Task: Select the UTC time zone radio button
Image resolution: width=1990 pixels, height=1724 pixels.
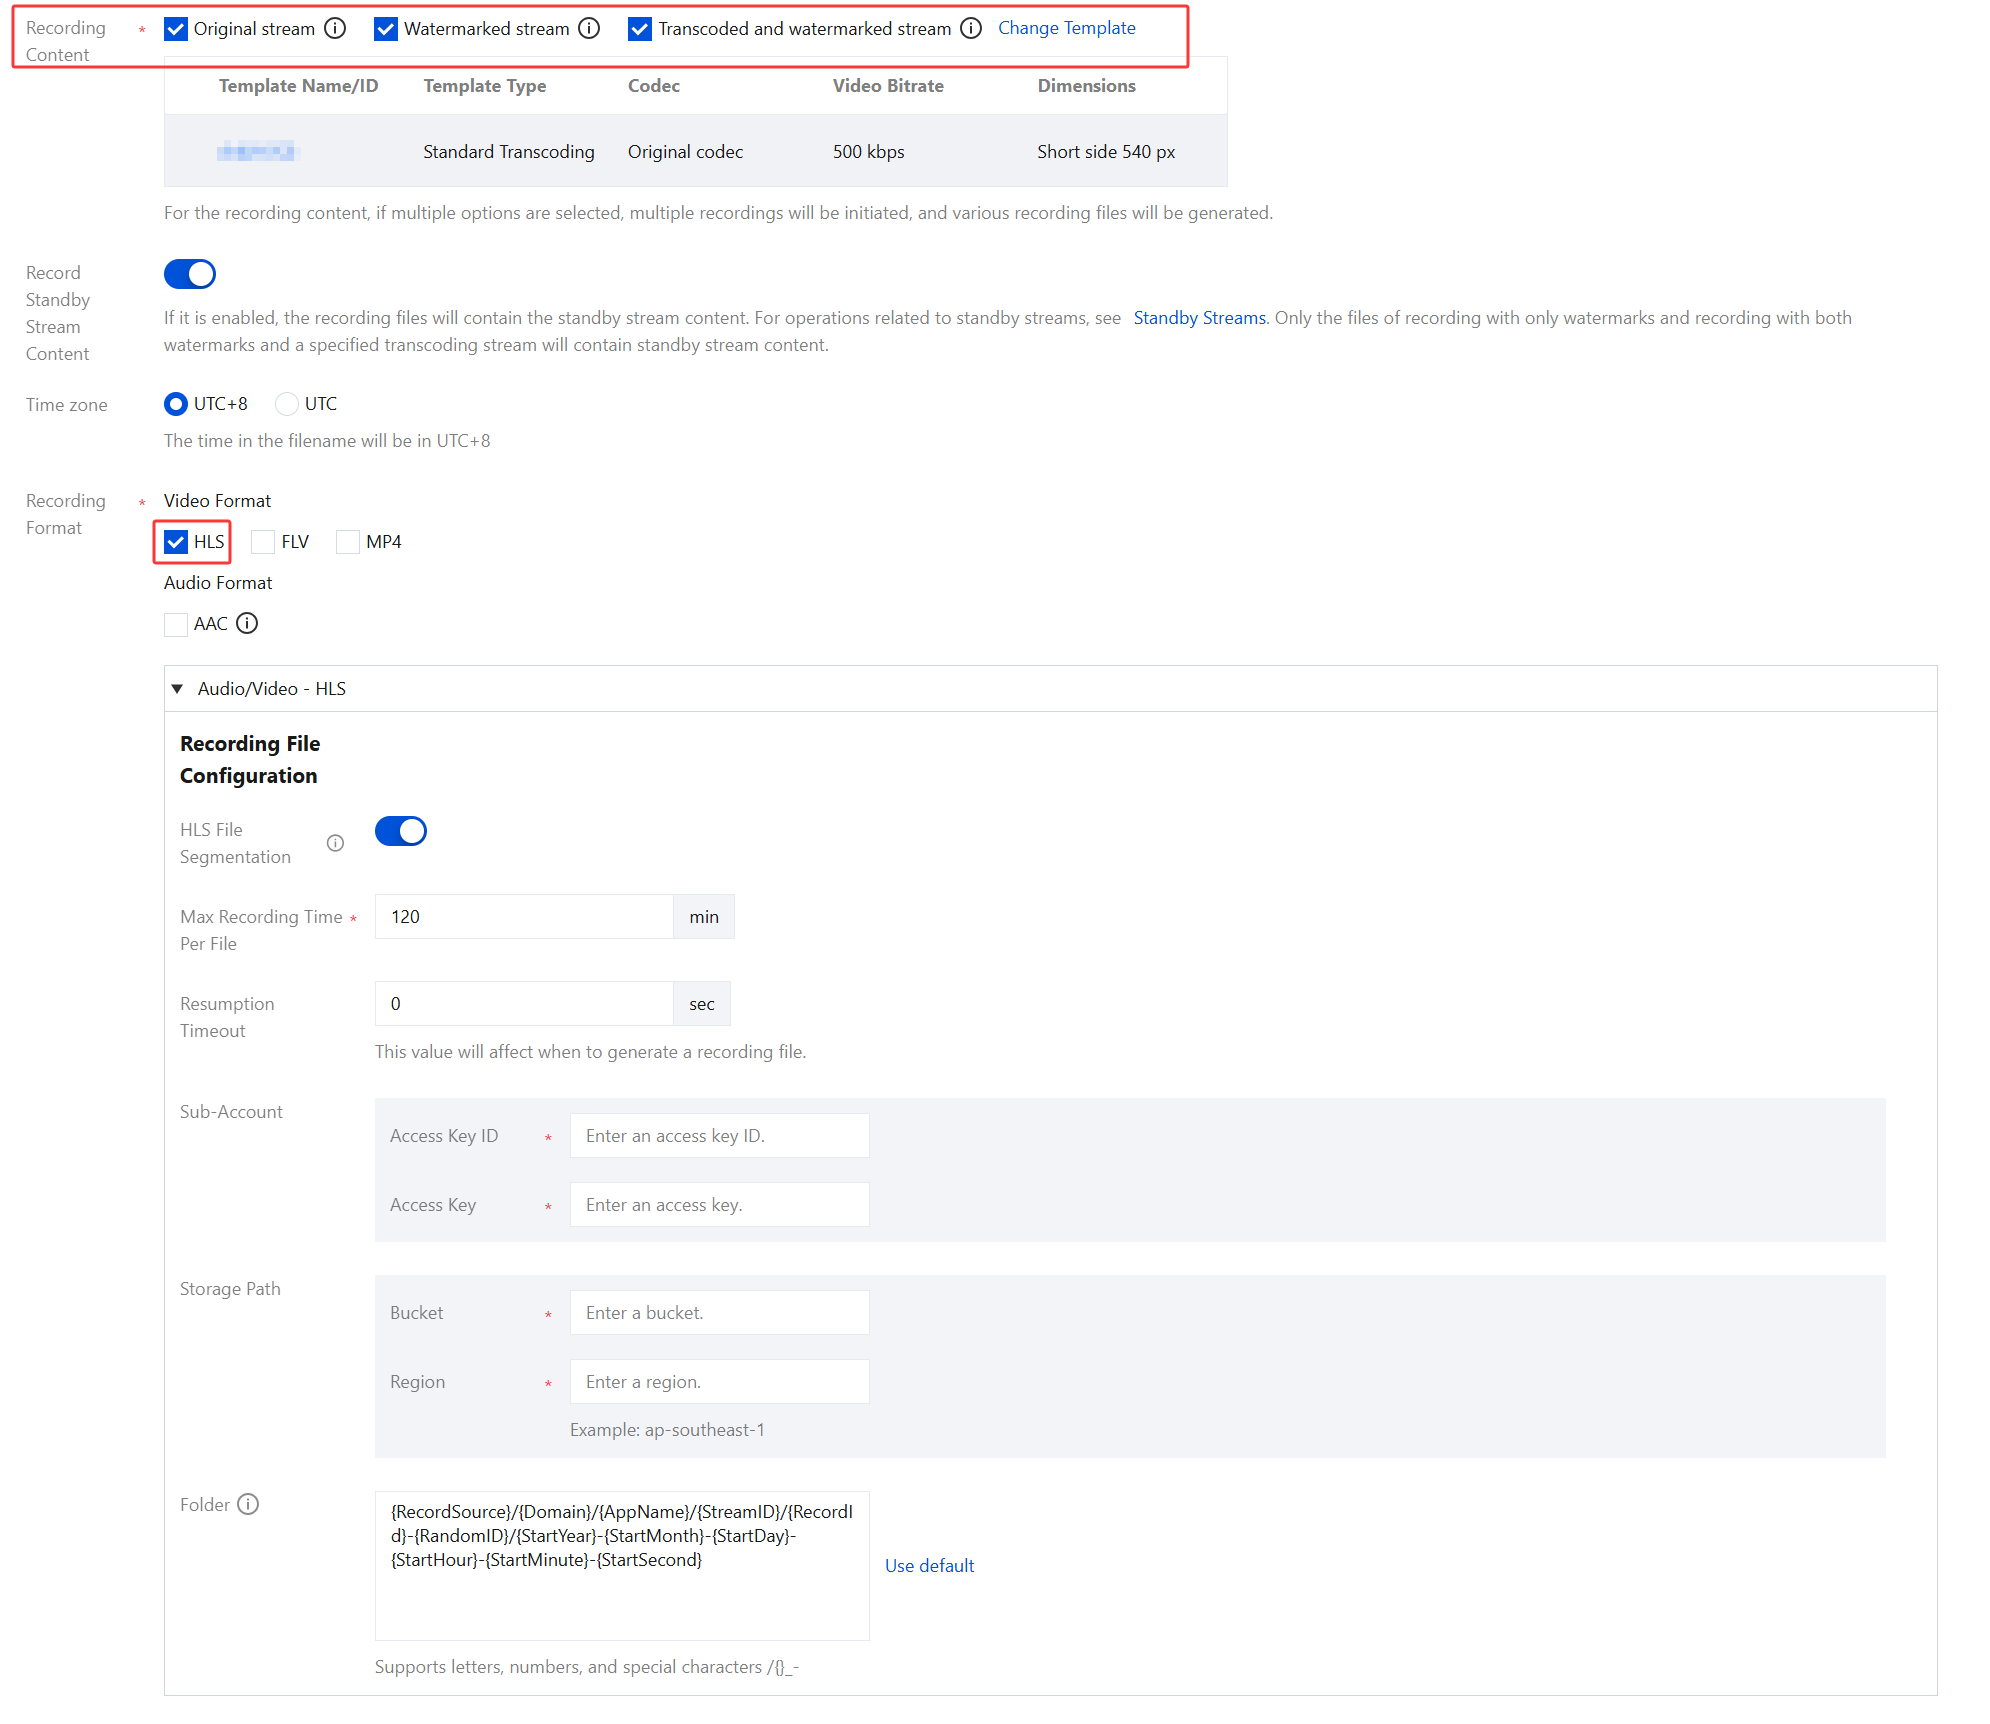Action: coord(287,404)
